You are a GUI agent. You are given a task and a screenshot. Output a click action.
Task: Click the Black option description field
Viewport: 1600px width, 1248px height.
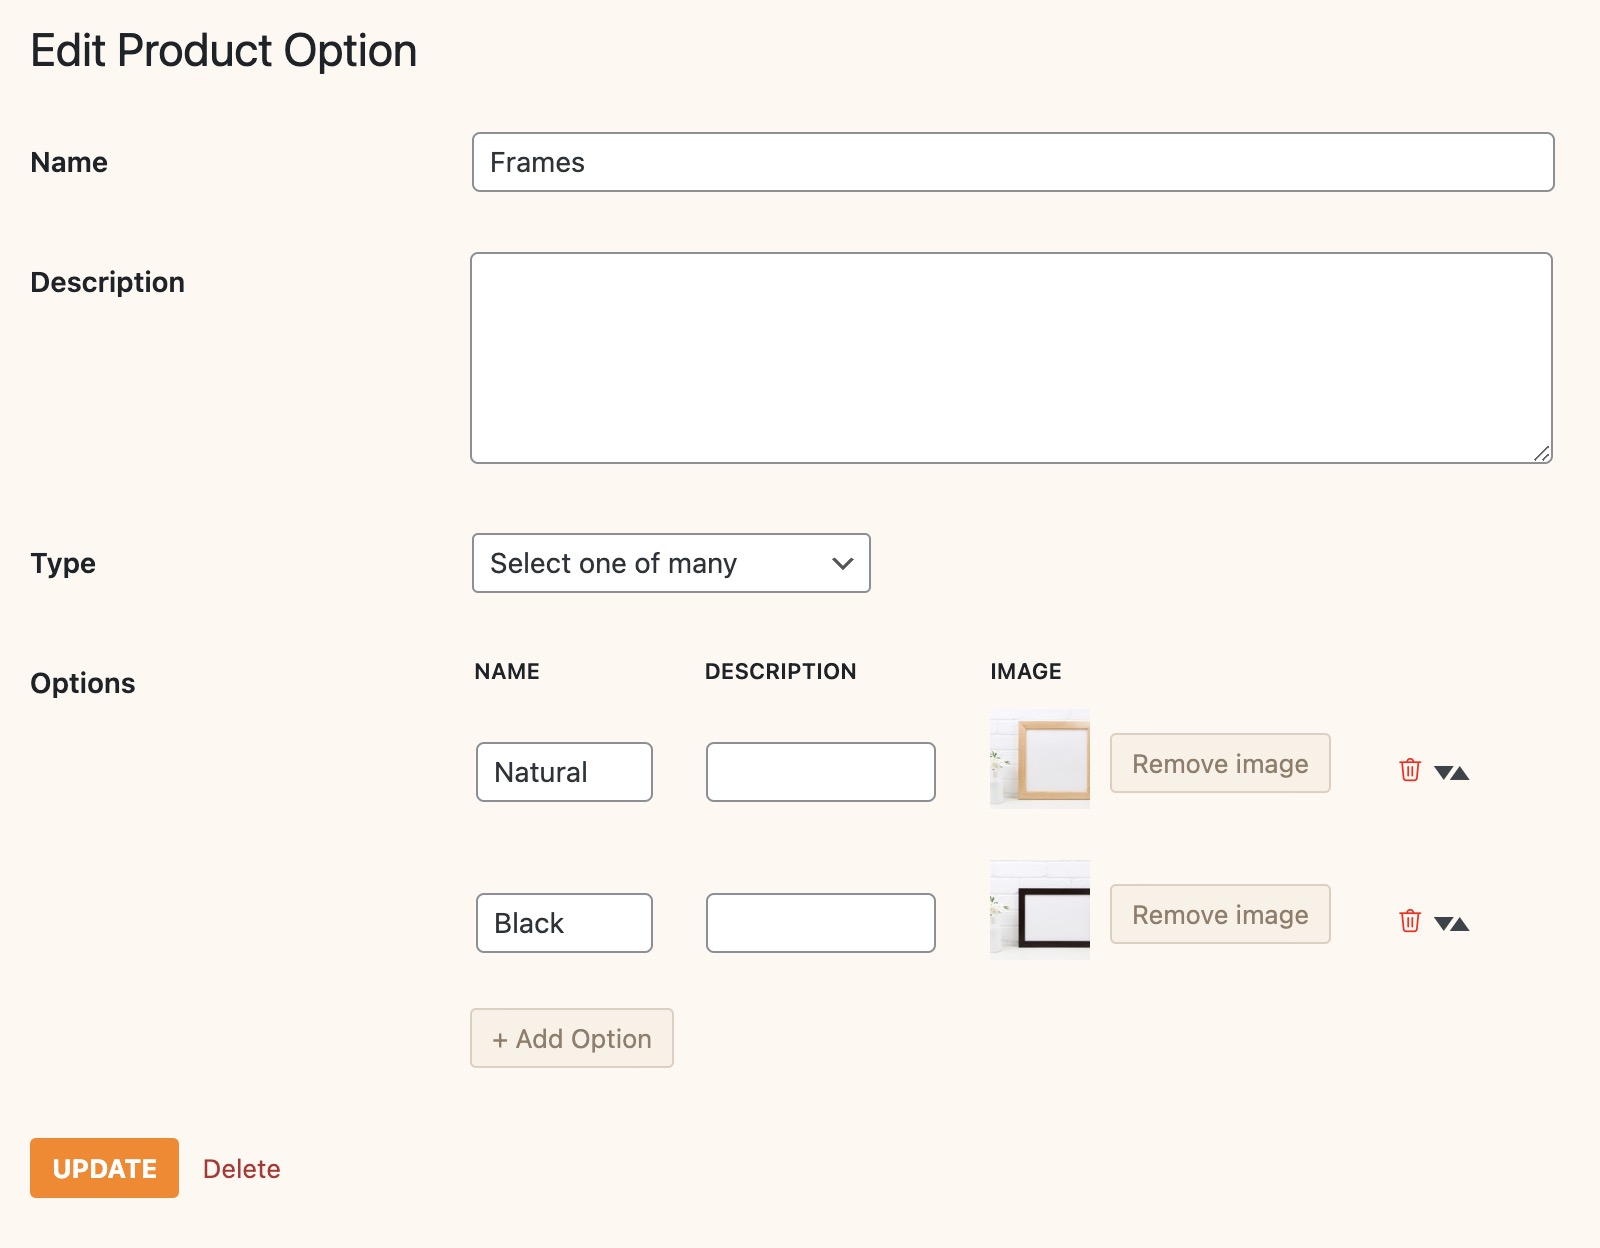click(x=820, y=923)
